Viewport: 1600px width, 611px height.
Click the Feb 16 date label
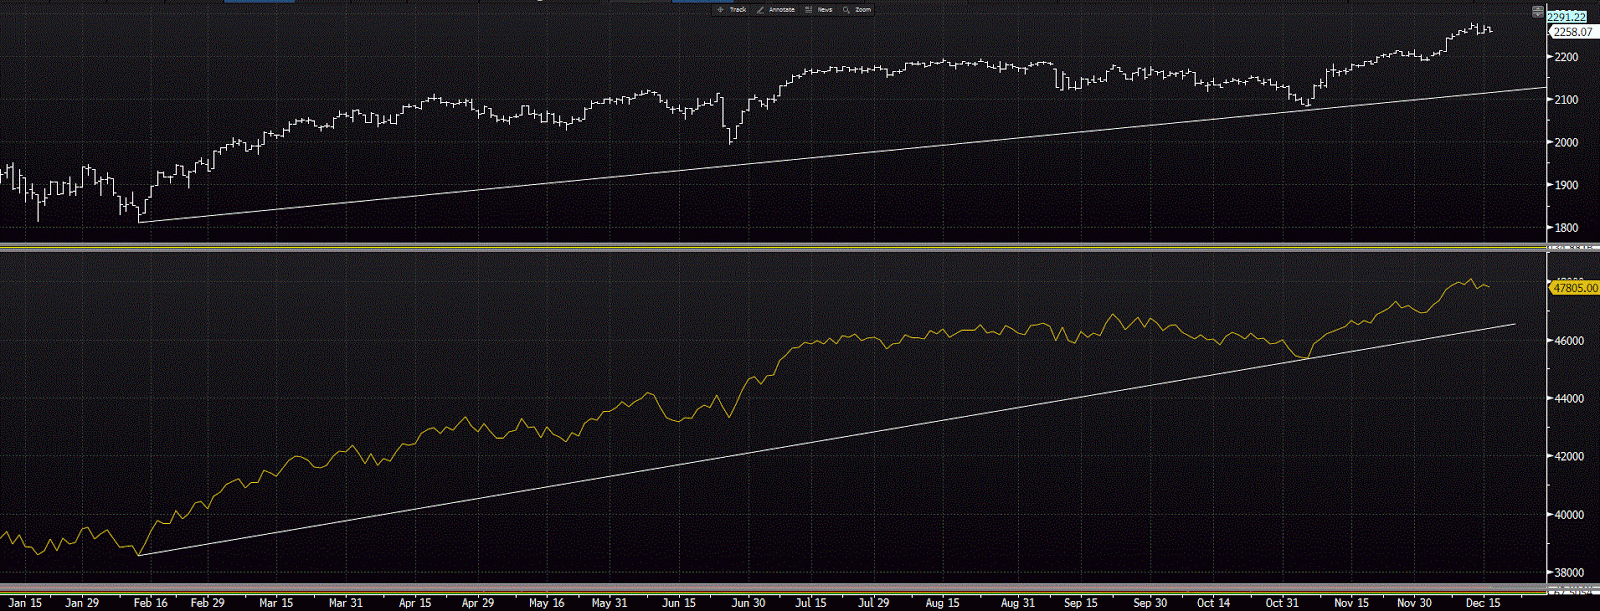coord(151,603)
